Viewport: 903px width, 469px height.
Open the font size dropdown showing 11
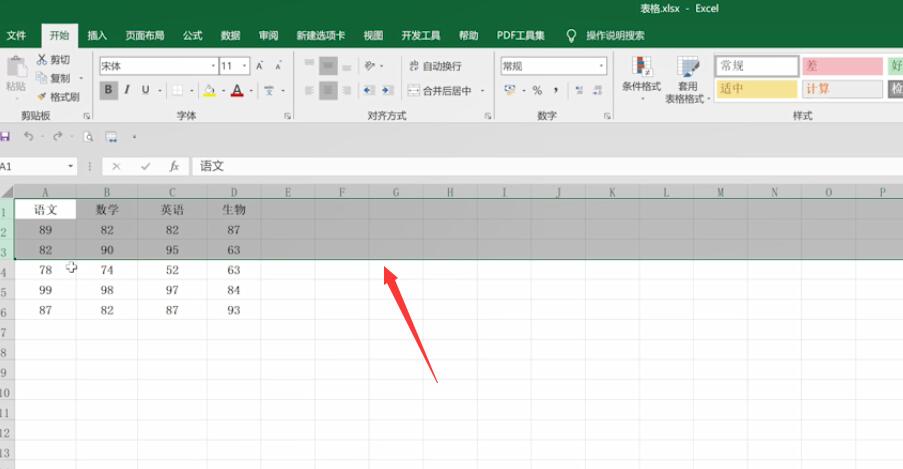[x=245, y=66]
